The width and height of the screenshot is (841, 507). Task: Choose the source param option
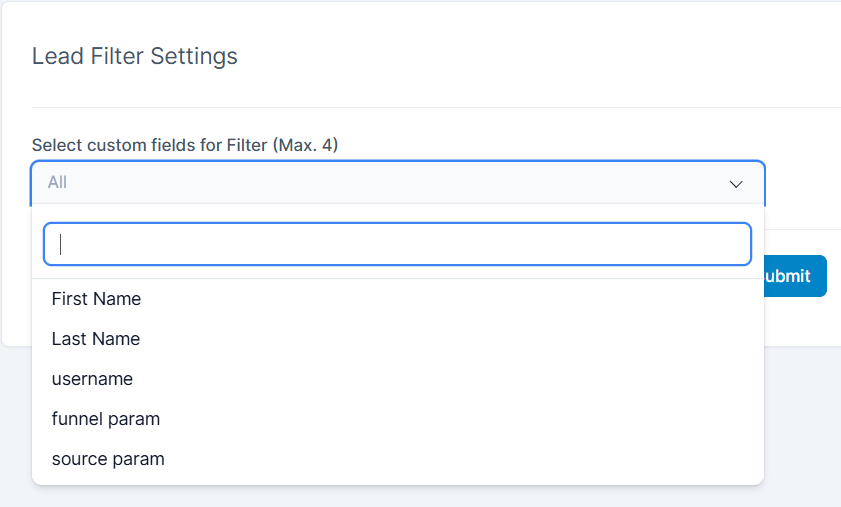tap(108, 459)
